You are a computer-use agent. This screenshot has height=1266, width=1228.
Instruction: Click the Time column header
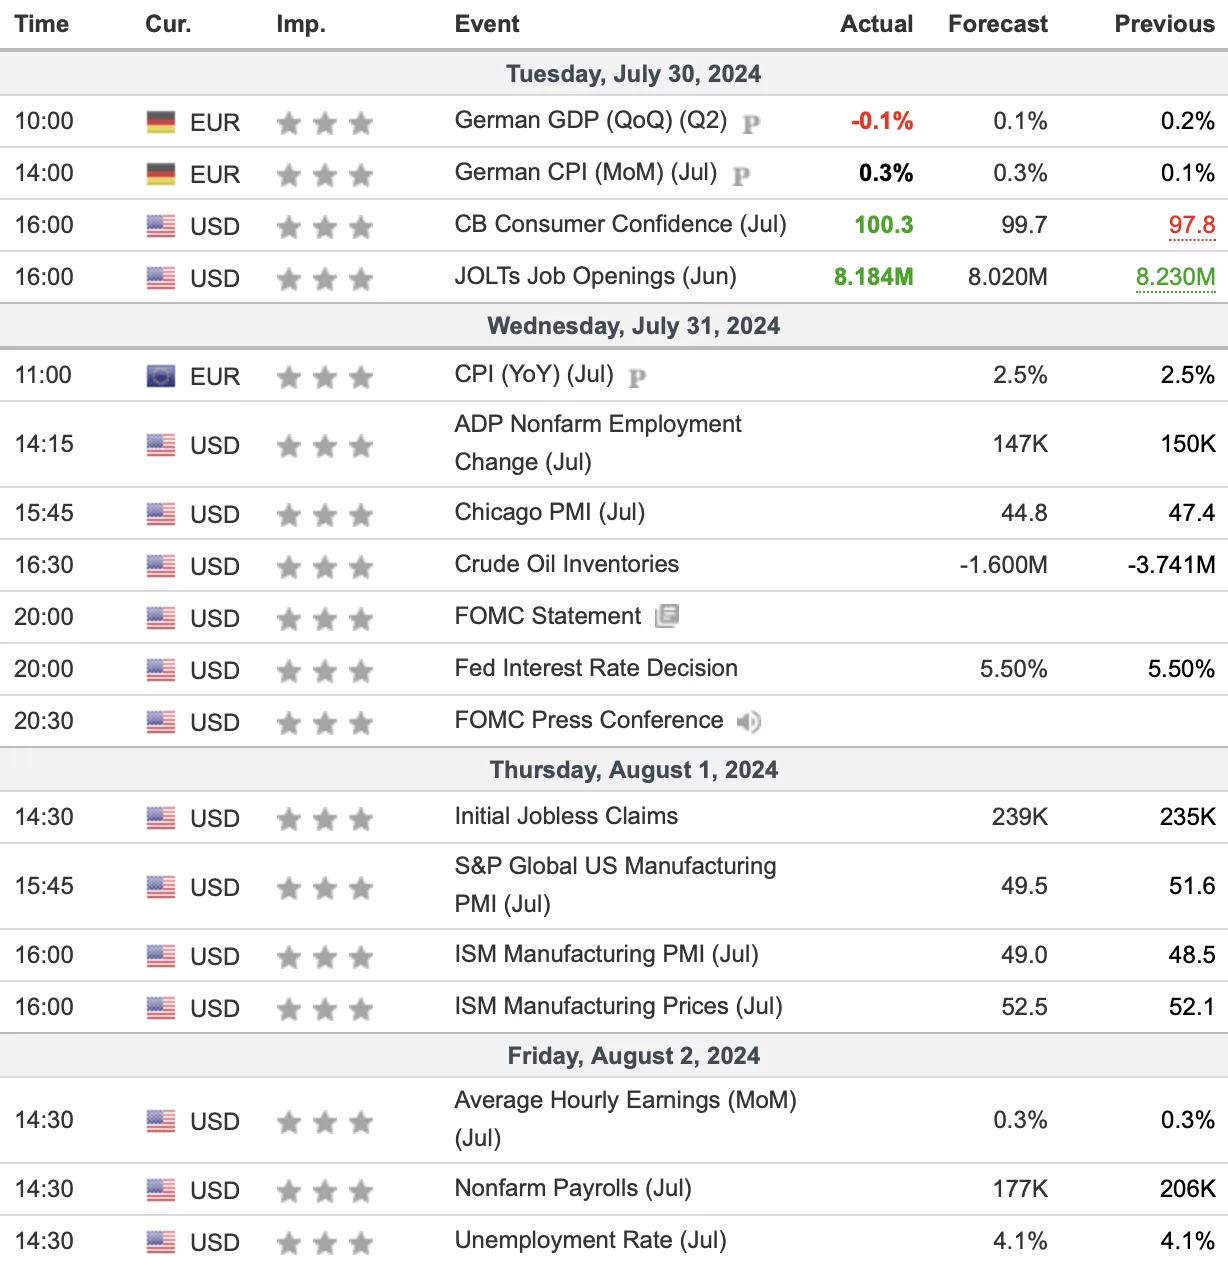pos(42,24)
